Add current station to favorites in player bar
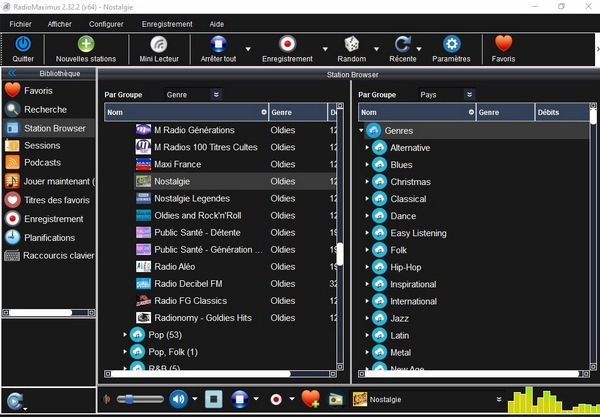 pos(309,399)
